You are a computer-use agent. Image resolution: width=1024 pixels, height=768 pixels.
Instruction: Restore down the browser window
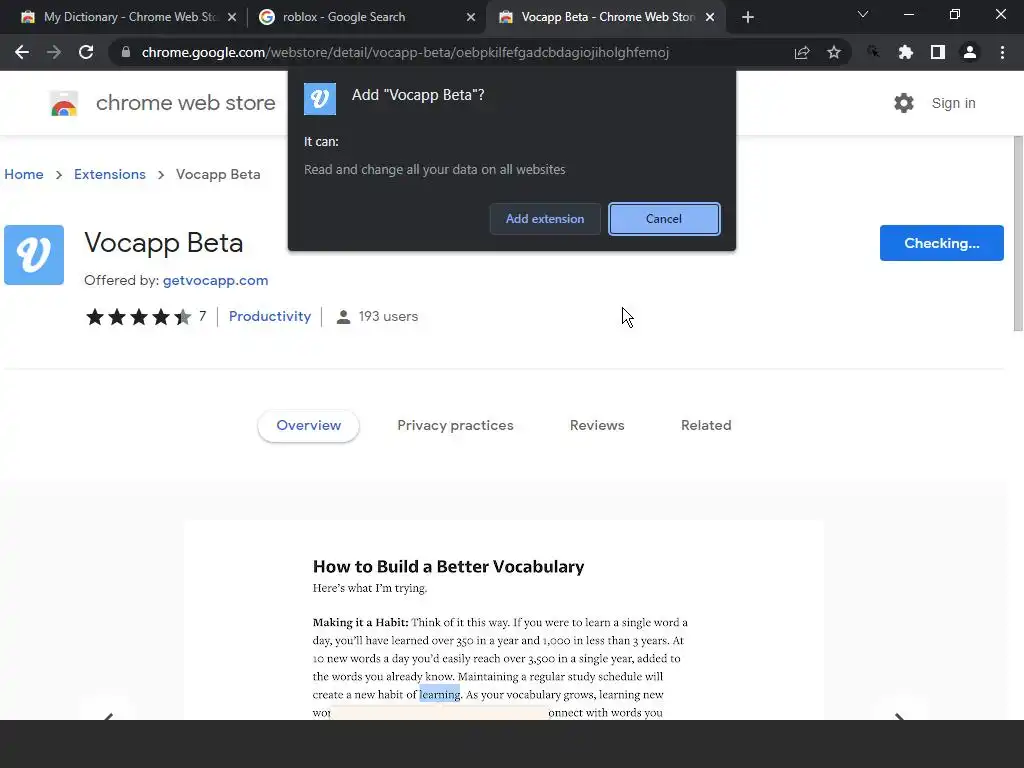pyautogui.click(x=955, y=14)
